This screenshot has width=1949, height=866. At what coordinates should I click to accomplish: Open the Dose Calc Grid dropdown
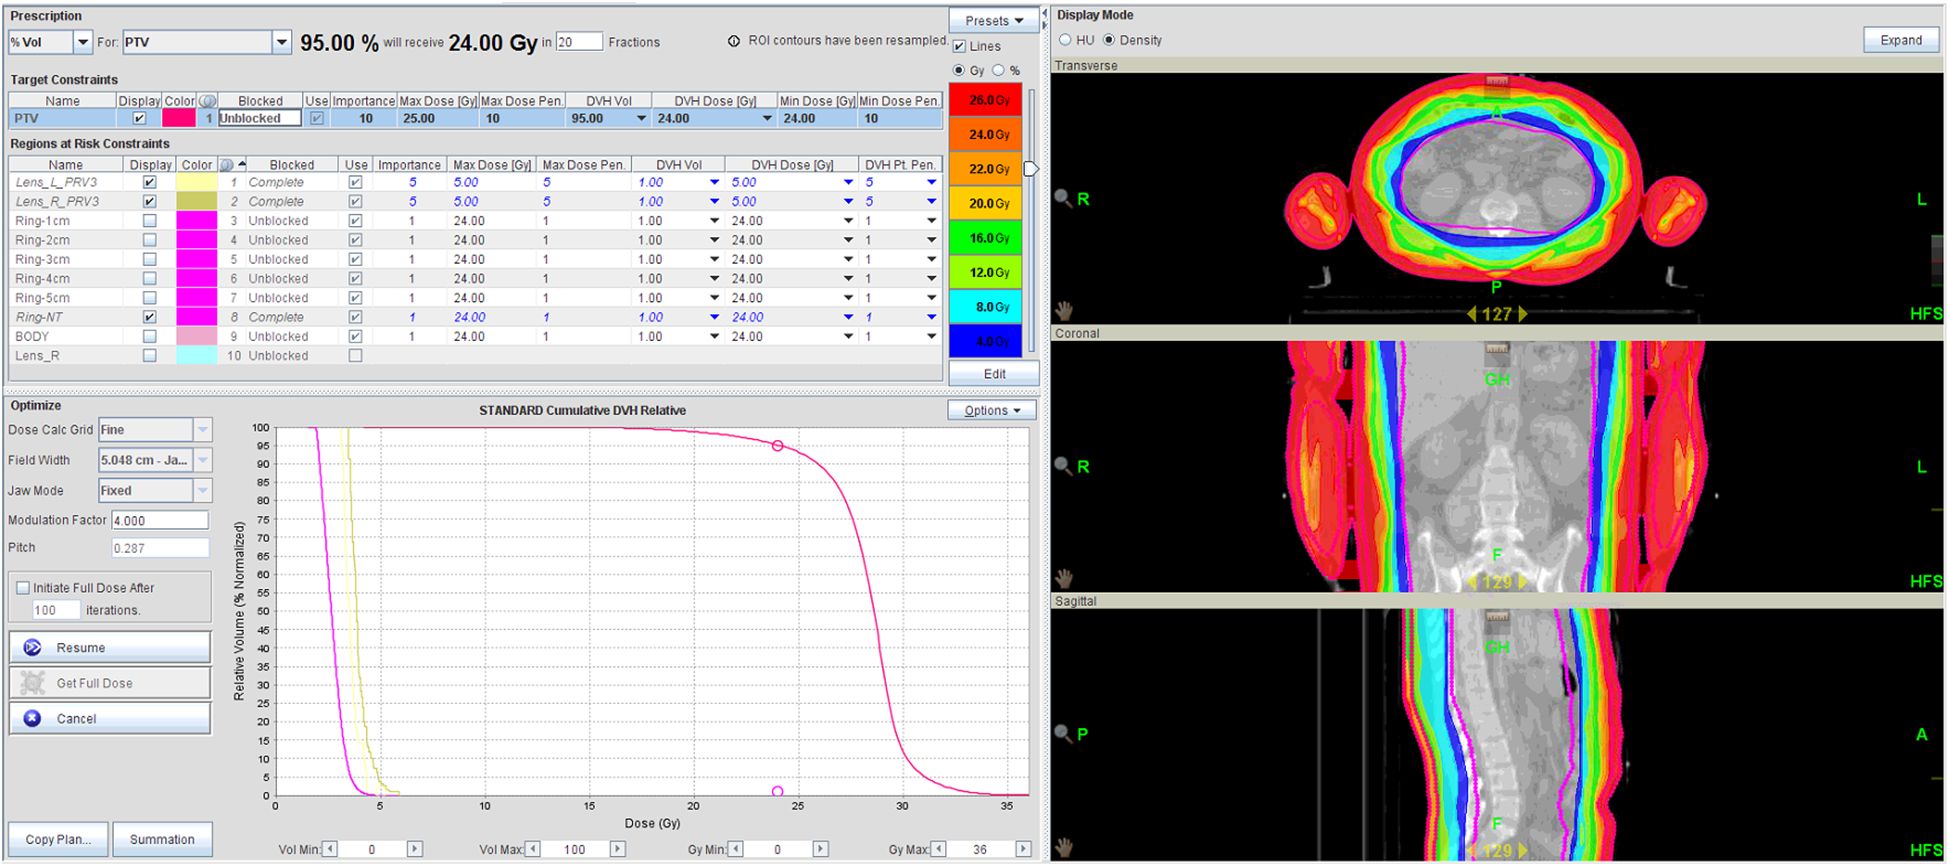click(x=203, y=430)
